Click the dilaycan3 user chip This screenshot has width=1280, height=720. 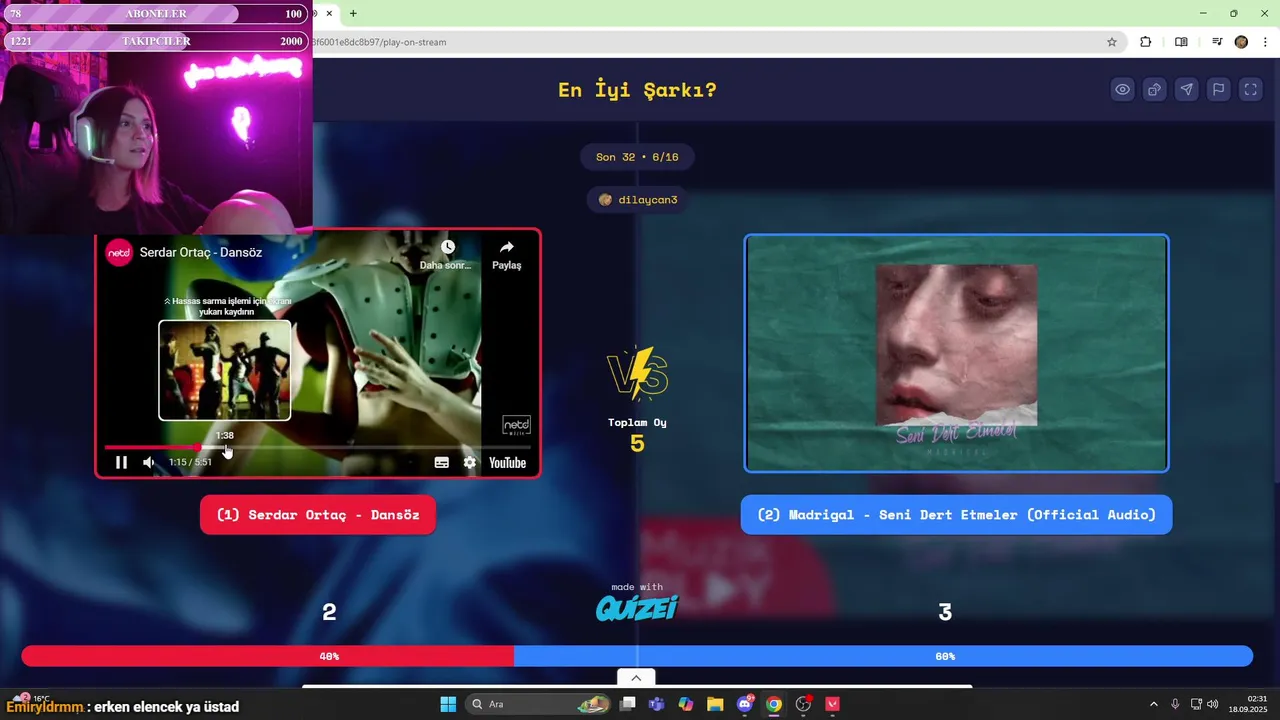[x=637, y=200]
